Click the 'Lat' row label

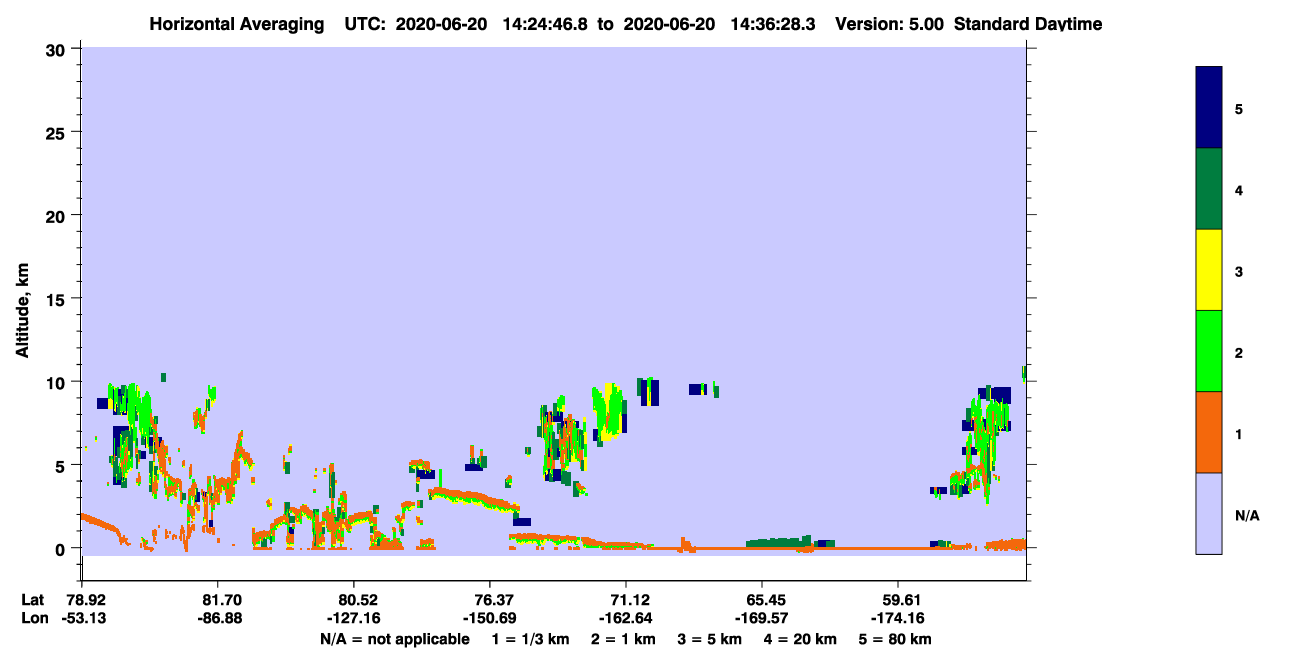[x=32, y=600]
